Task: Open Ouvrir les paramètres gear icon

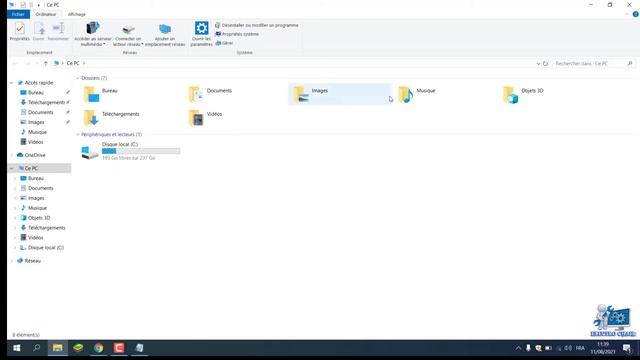Action: click(201, 28)
